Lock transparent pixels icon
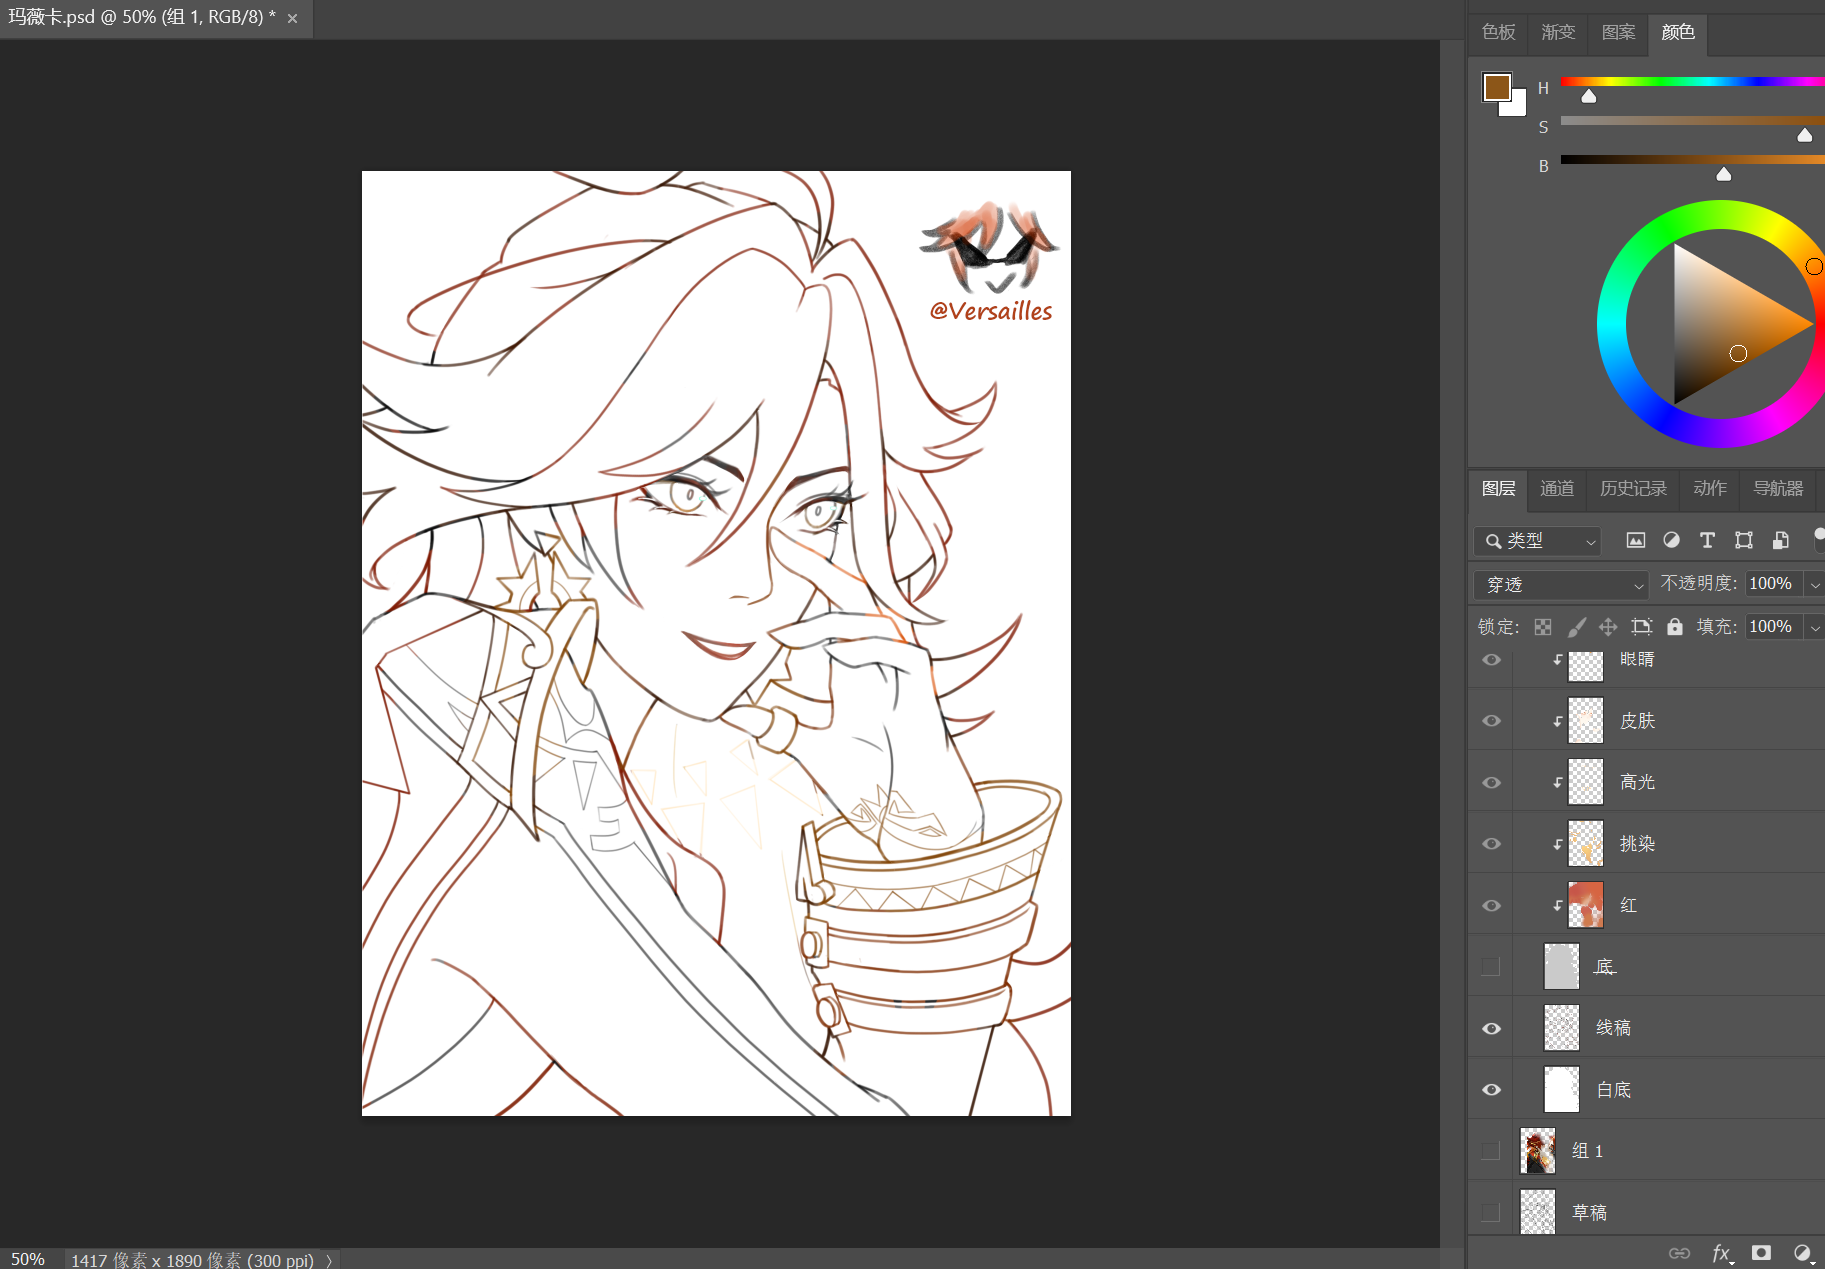Screen dimensions: 1825x1269 (x=1543, y=627)
